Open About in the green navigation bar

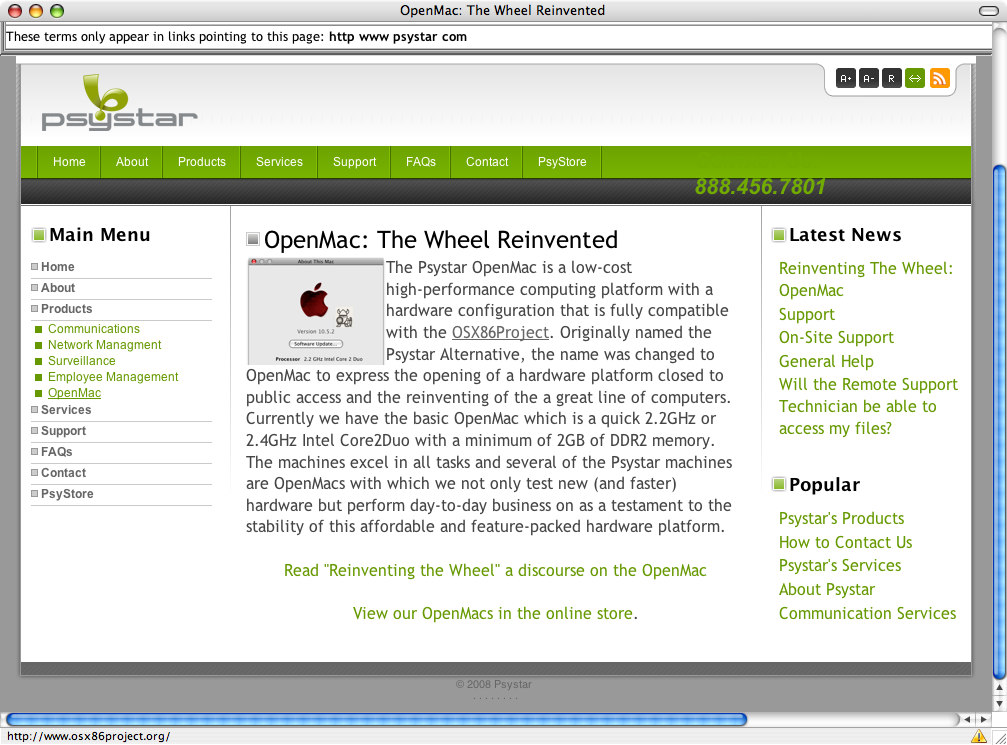tap(132, 162)
